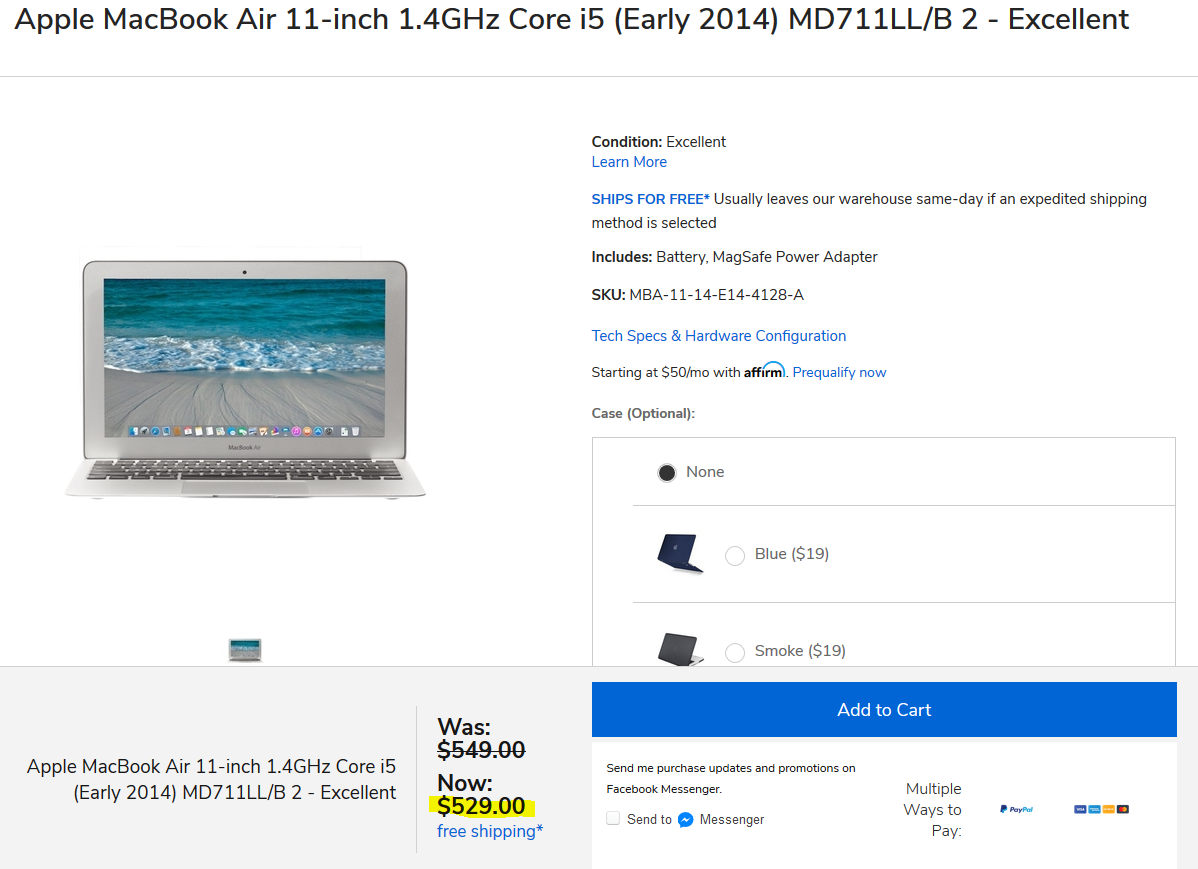Click the American Express card icon

[1094, 809]
